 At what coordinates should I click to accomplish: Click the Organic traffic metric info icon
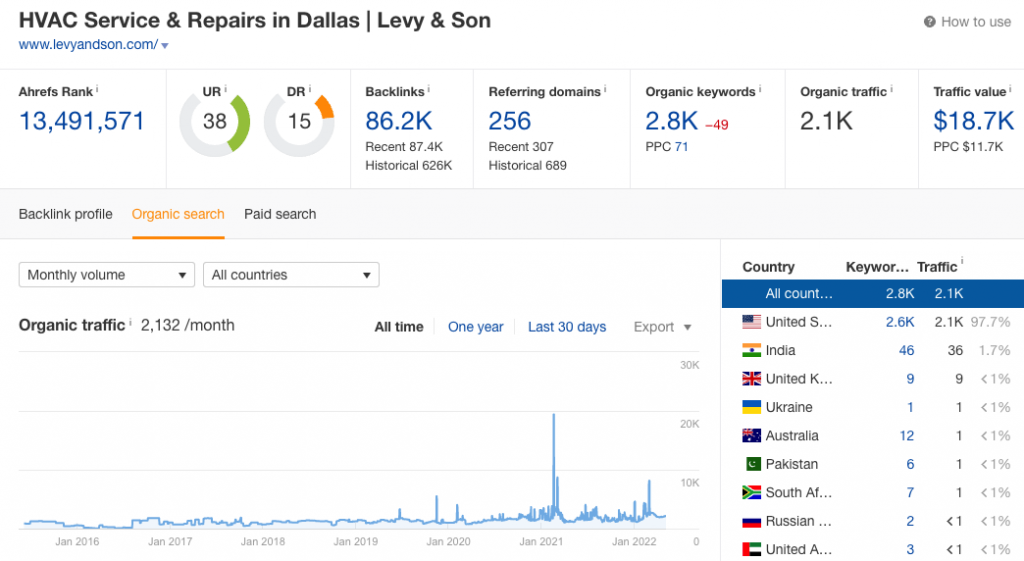(x=891, y=88)
